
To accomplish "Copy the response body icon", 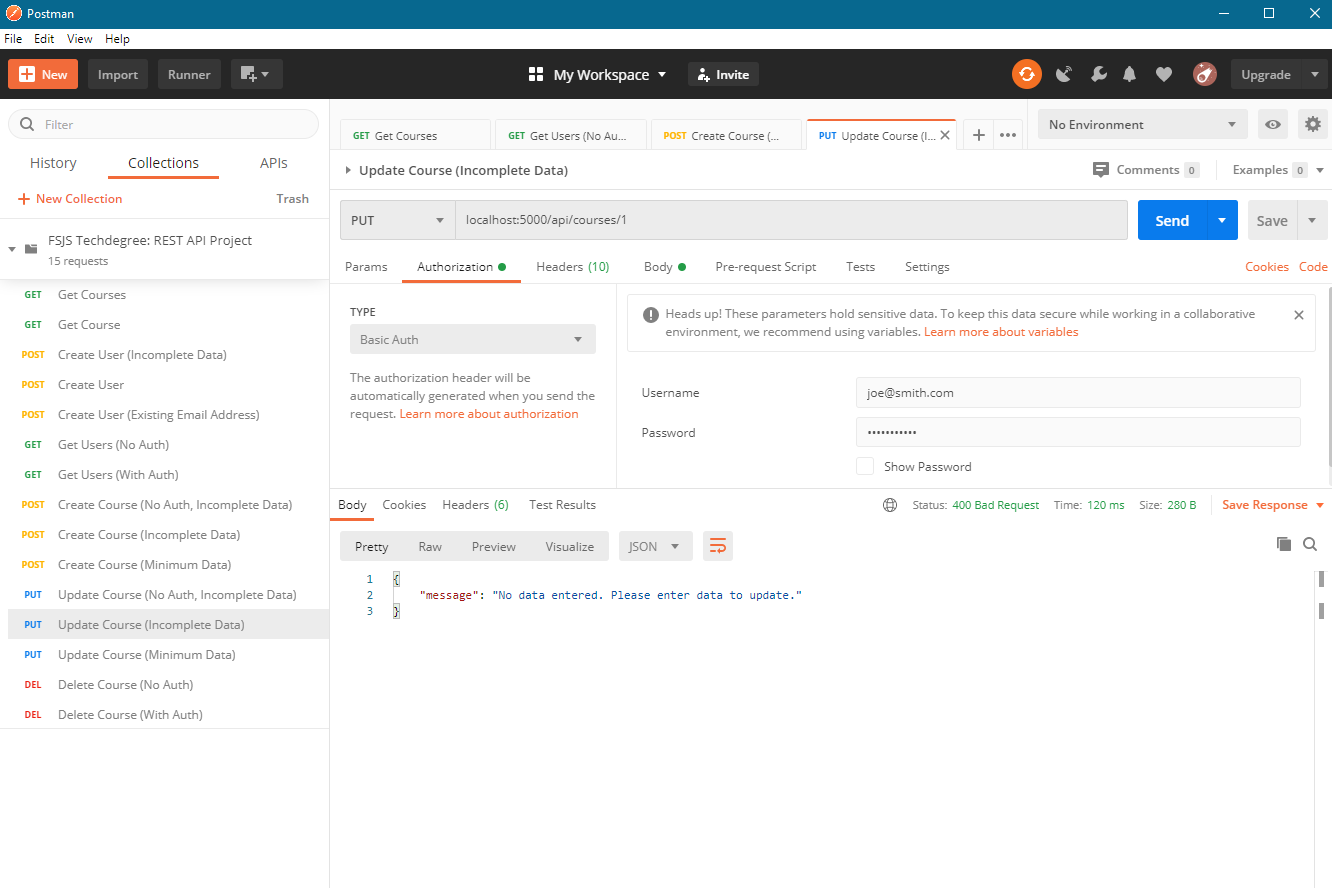I will 1284,544.
